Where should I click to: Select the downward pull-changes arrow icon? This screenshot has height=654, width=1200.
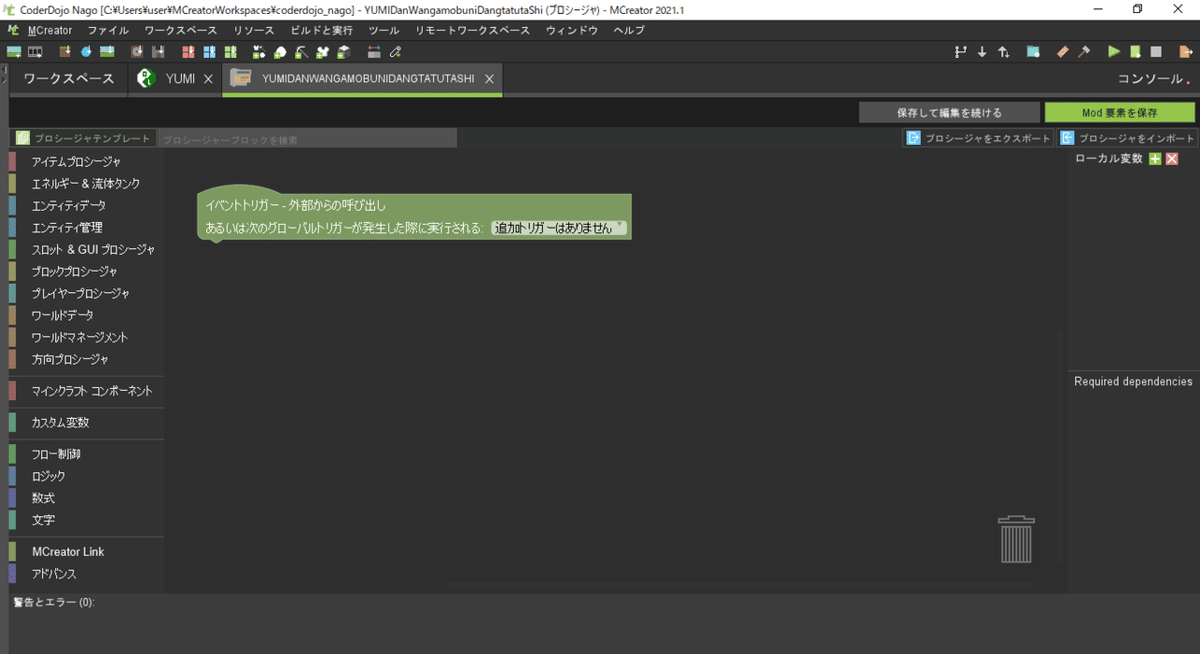click(982, 51)
